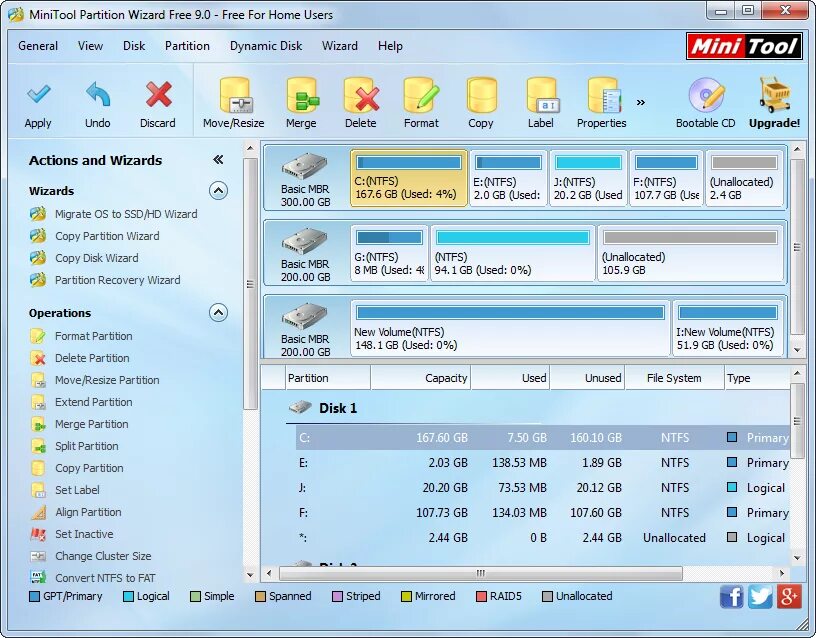The width and height of the screenshot is (816, 638).
Task: Click the Discard red X icon
Action: 158,94
